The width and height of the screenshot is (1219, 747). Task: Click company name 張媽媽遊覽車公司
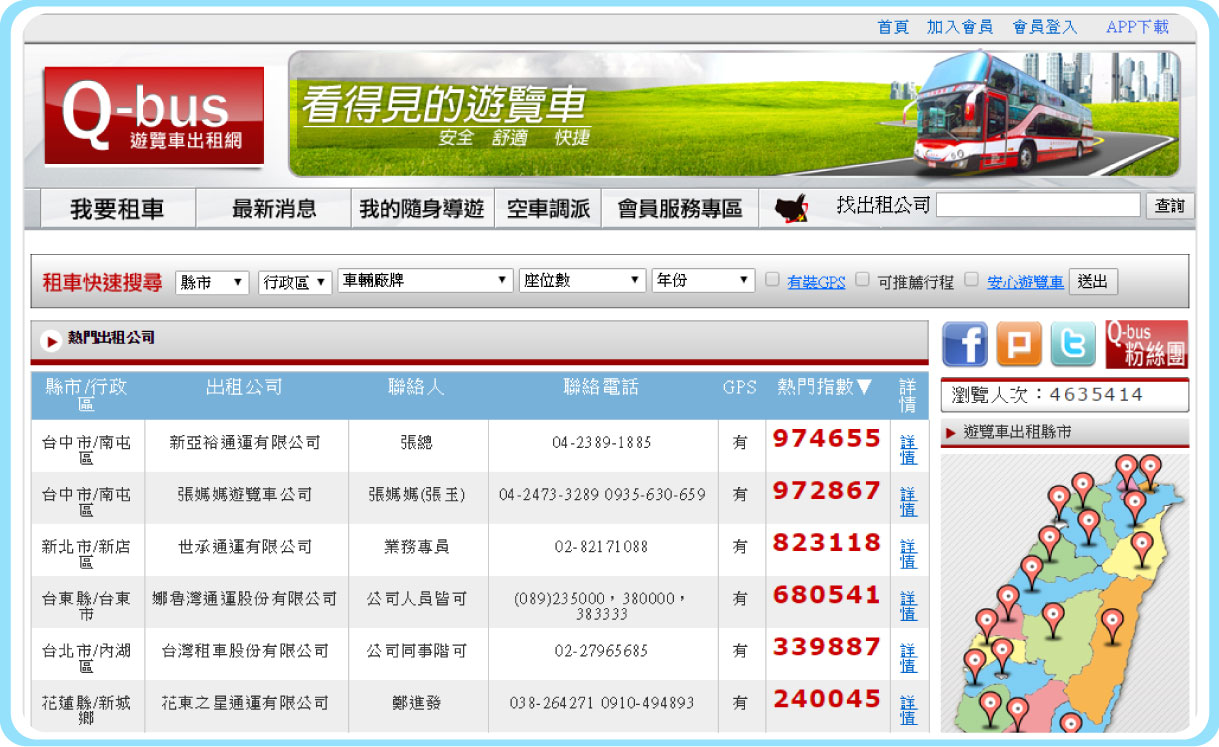245,494
